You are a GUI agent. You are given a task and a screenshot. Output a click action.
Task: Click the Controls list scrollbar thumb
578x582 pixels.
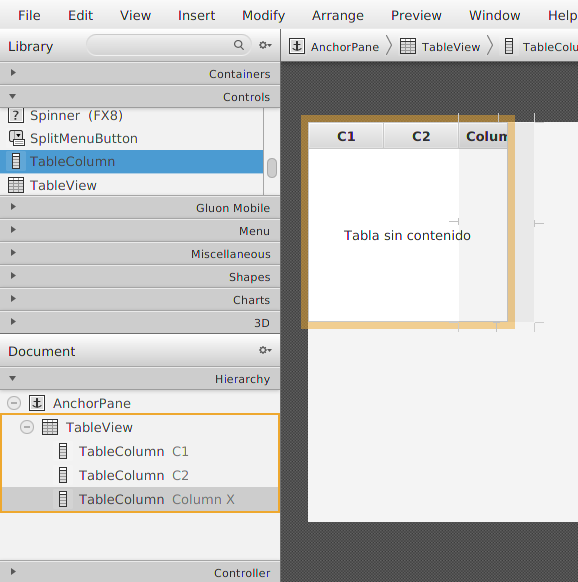pyautogui.click(x=272, y=168)
